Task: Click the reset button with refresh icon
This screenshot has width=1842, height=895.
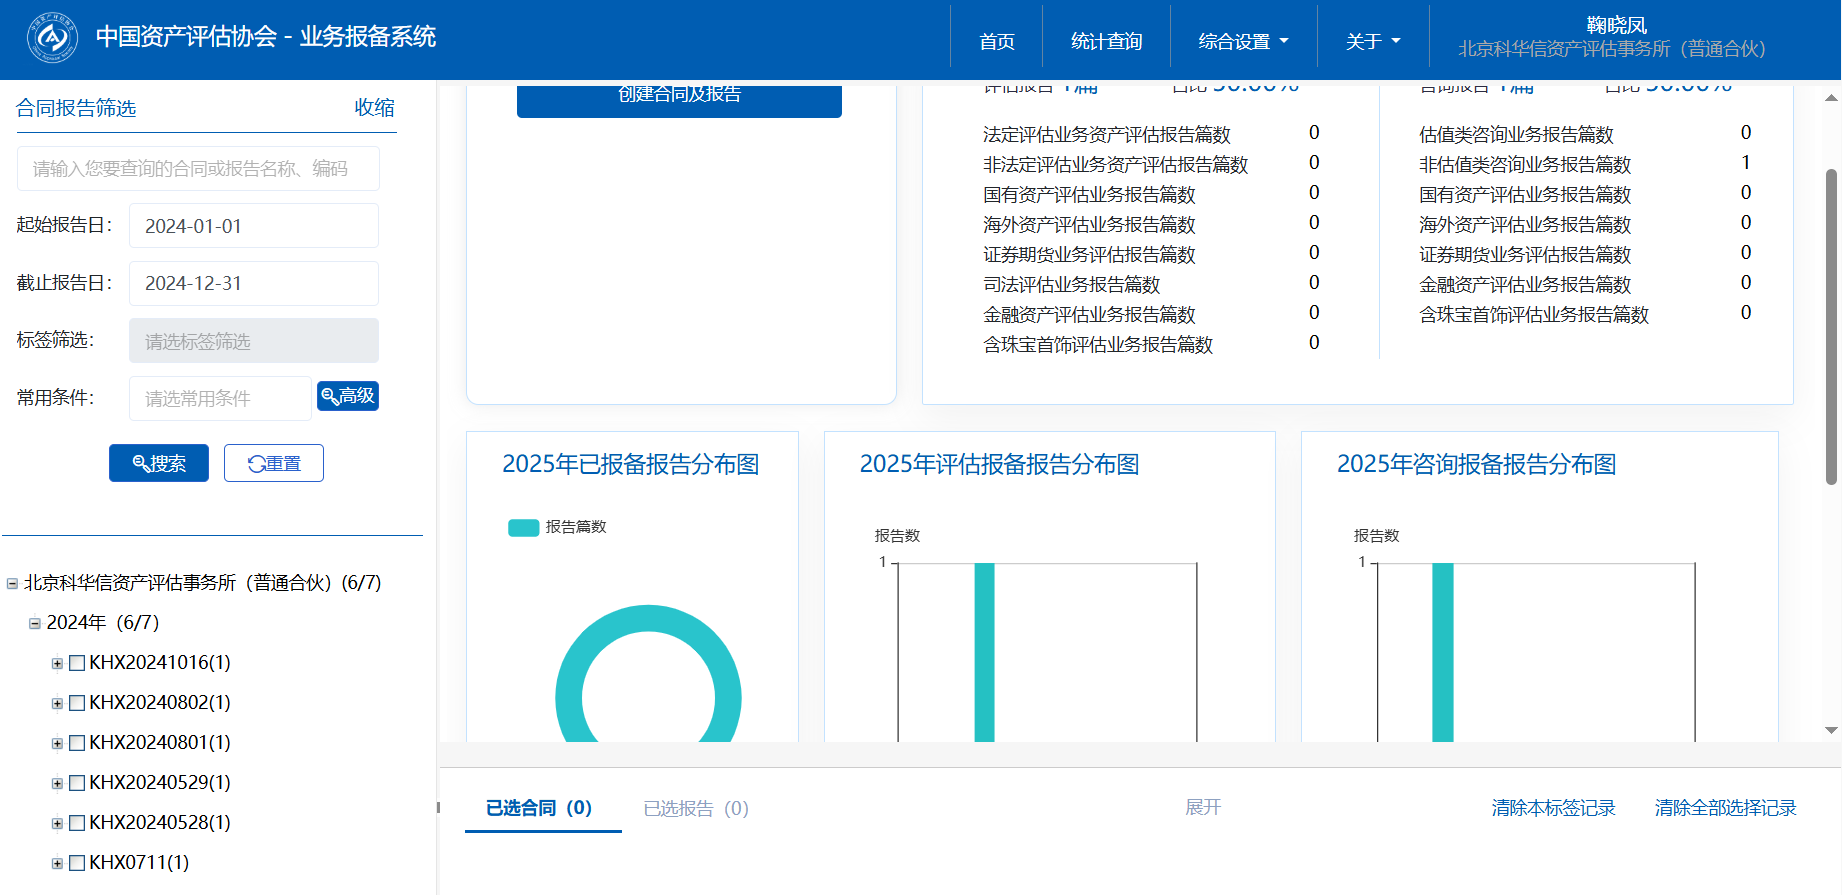Action: point(274,463)
